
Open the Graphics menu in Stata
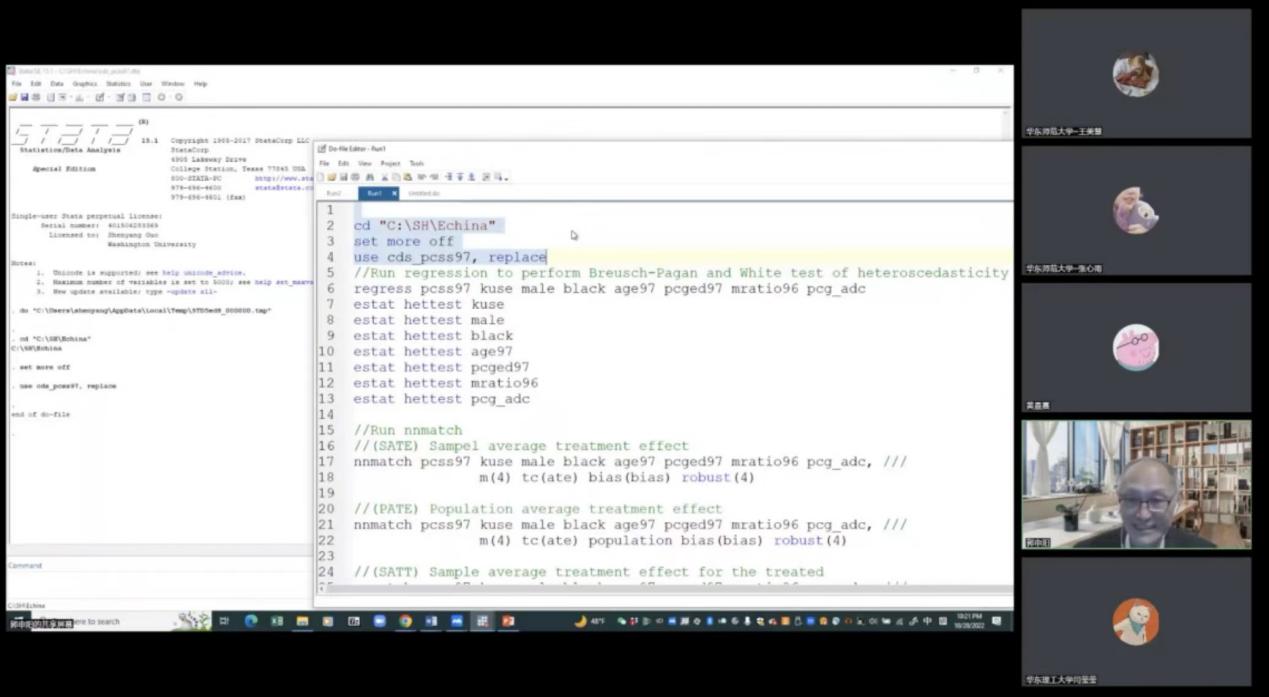pyautogui.click(x=84, y=84)
